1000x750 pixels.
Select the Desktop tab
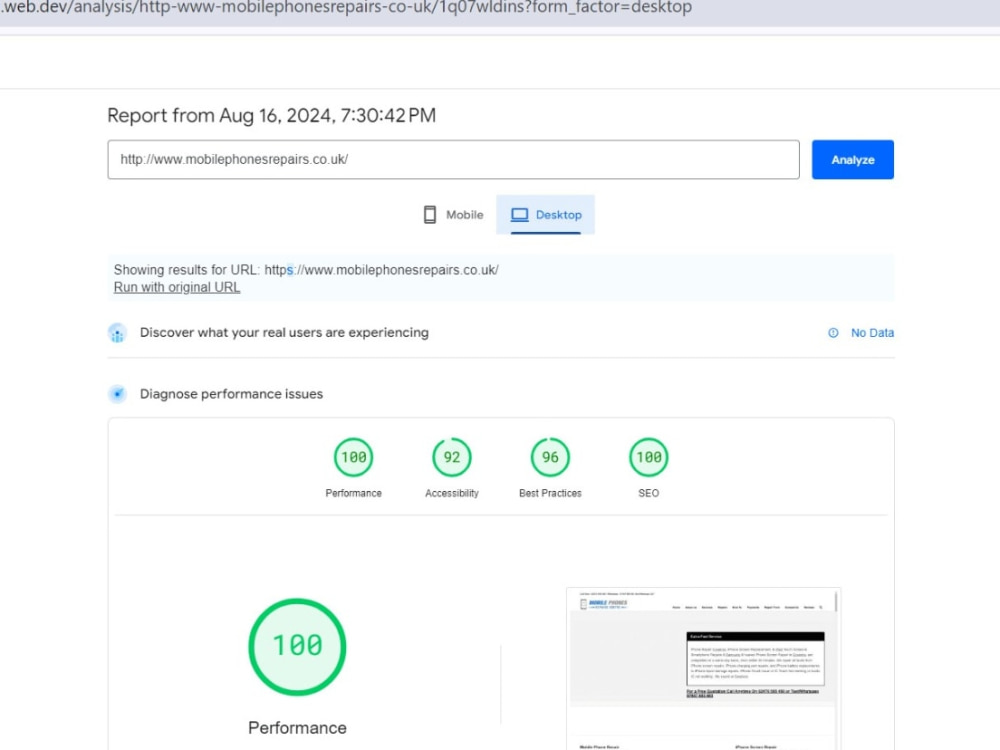545,215
